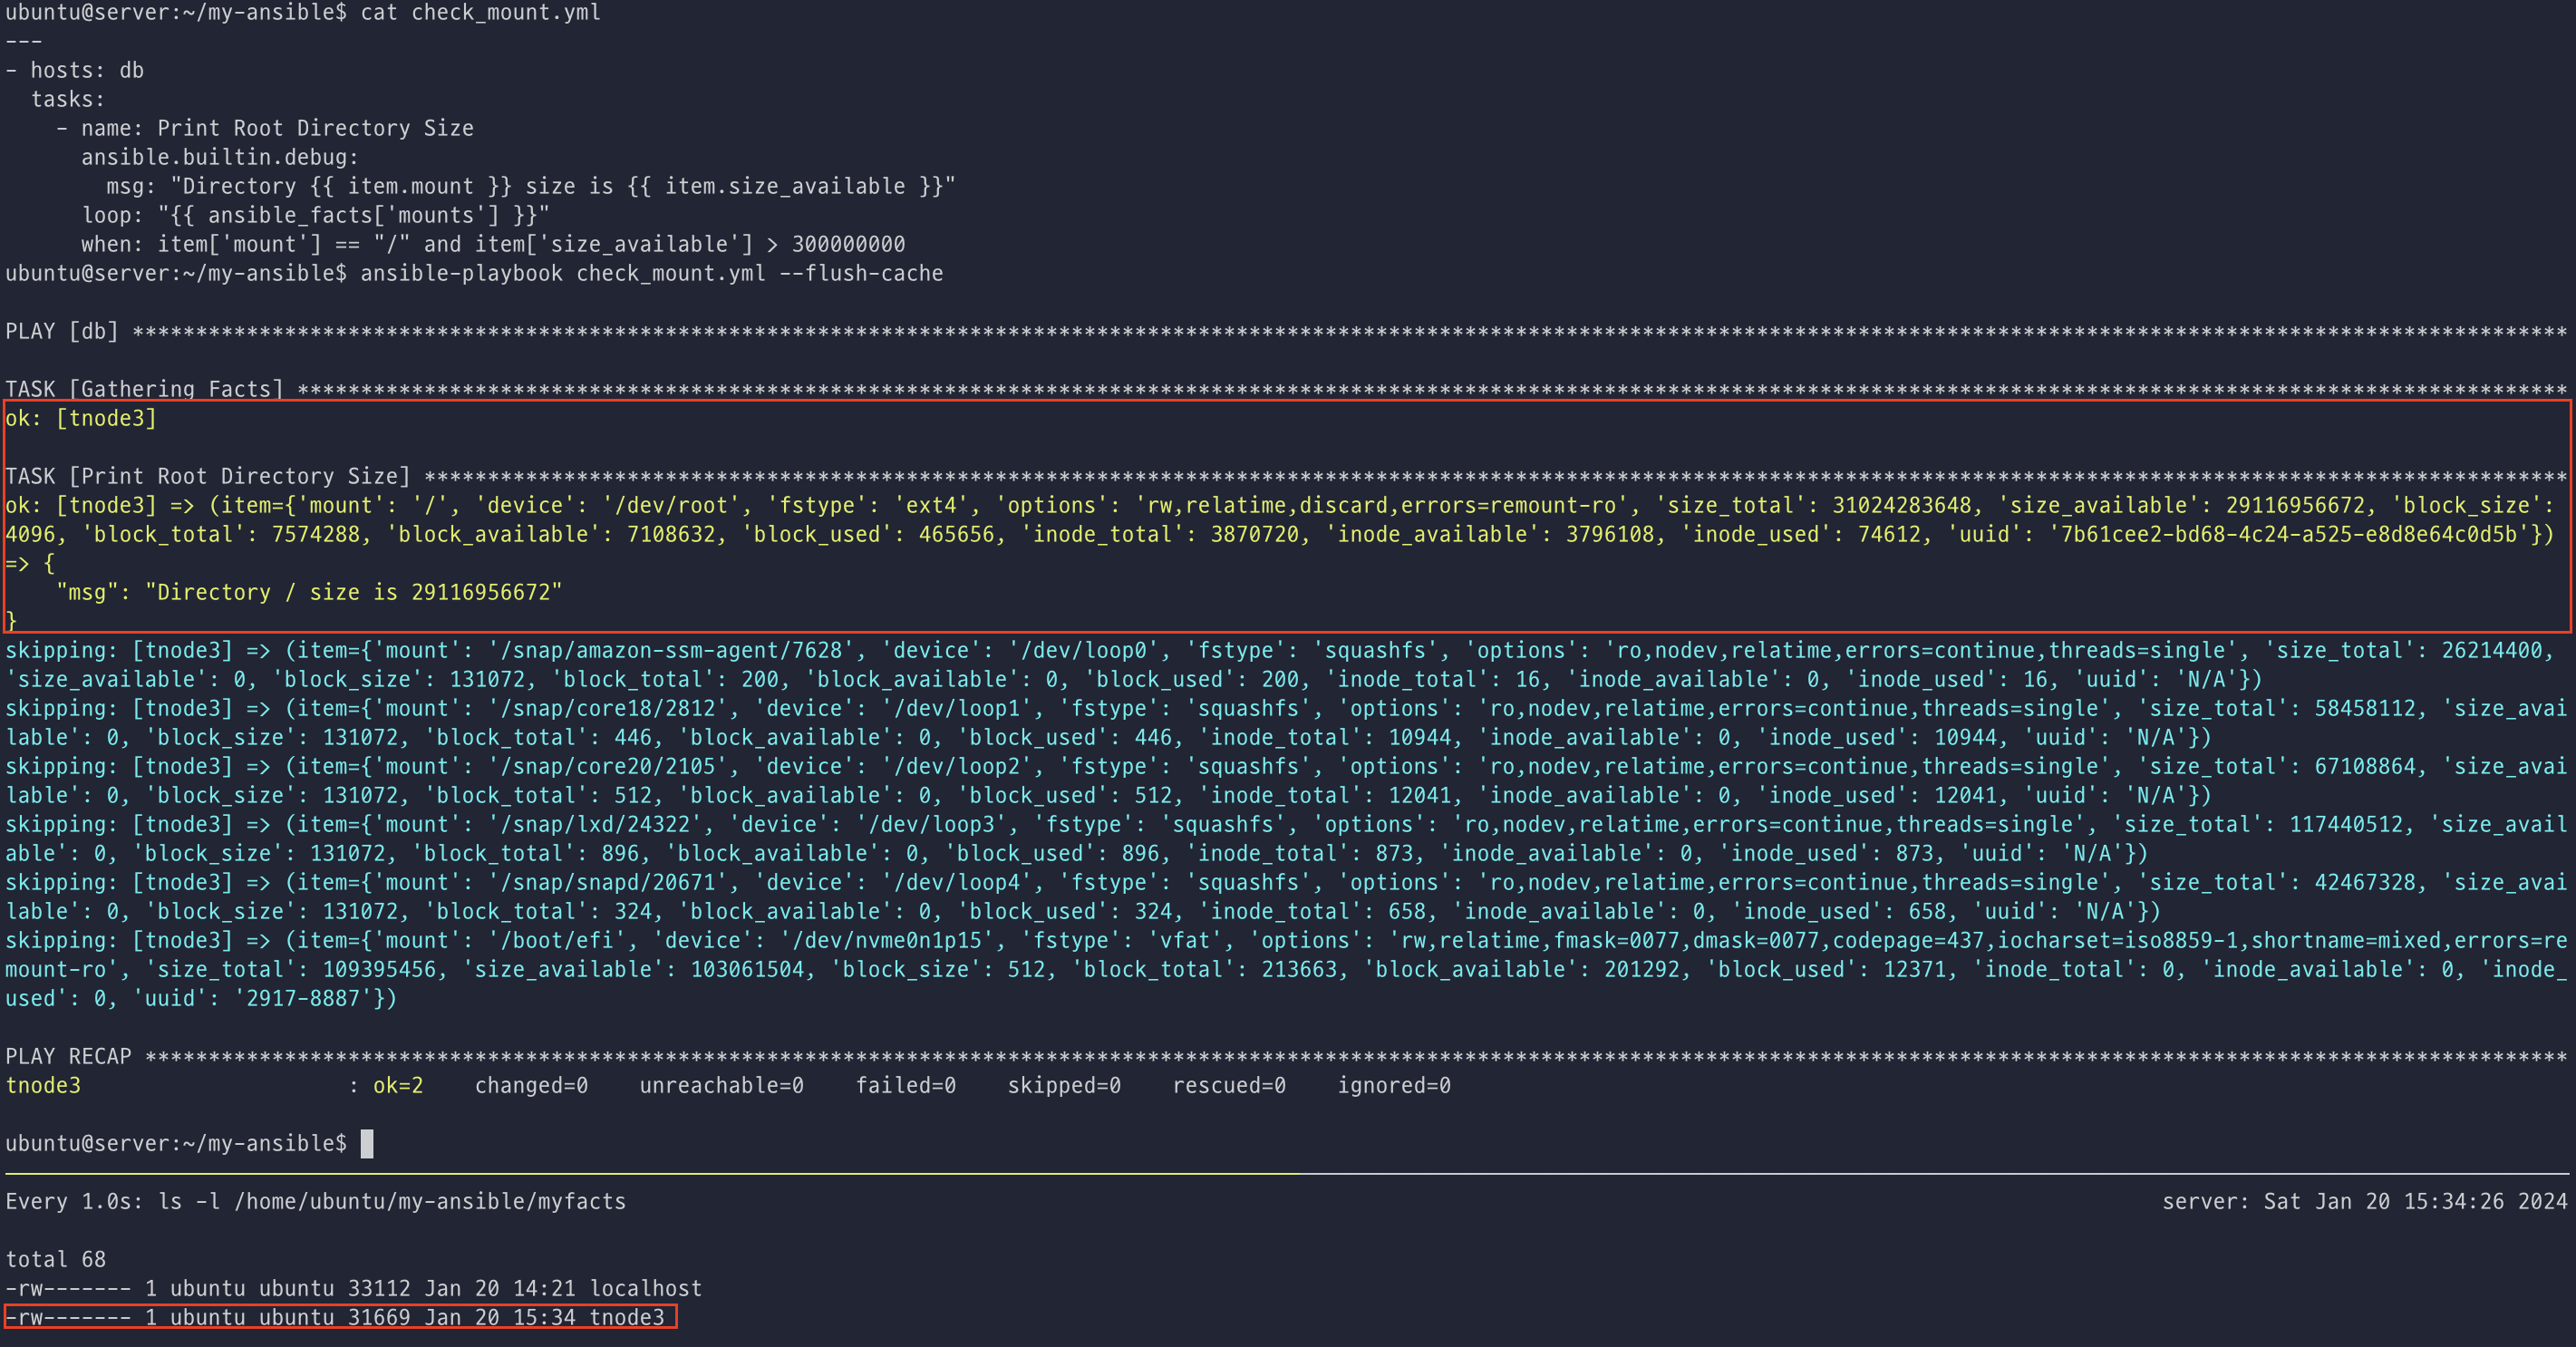The image size is (2576, 1347).
Task: Click the 'ok=2' recap value
Action: 398,1085
